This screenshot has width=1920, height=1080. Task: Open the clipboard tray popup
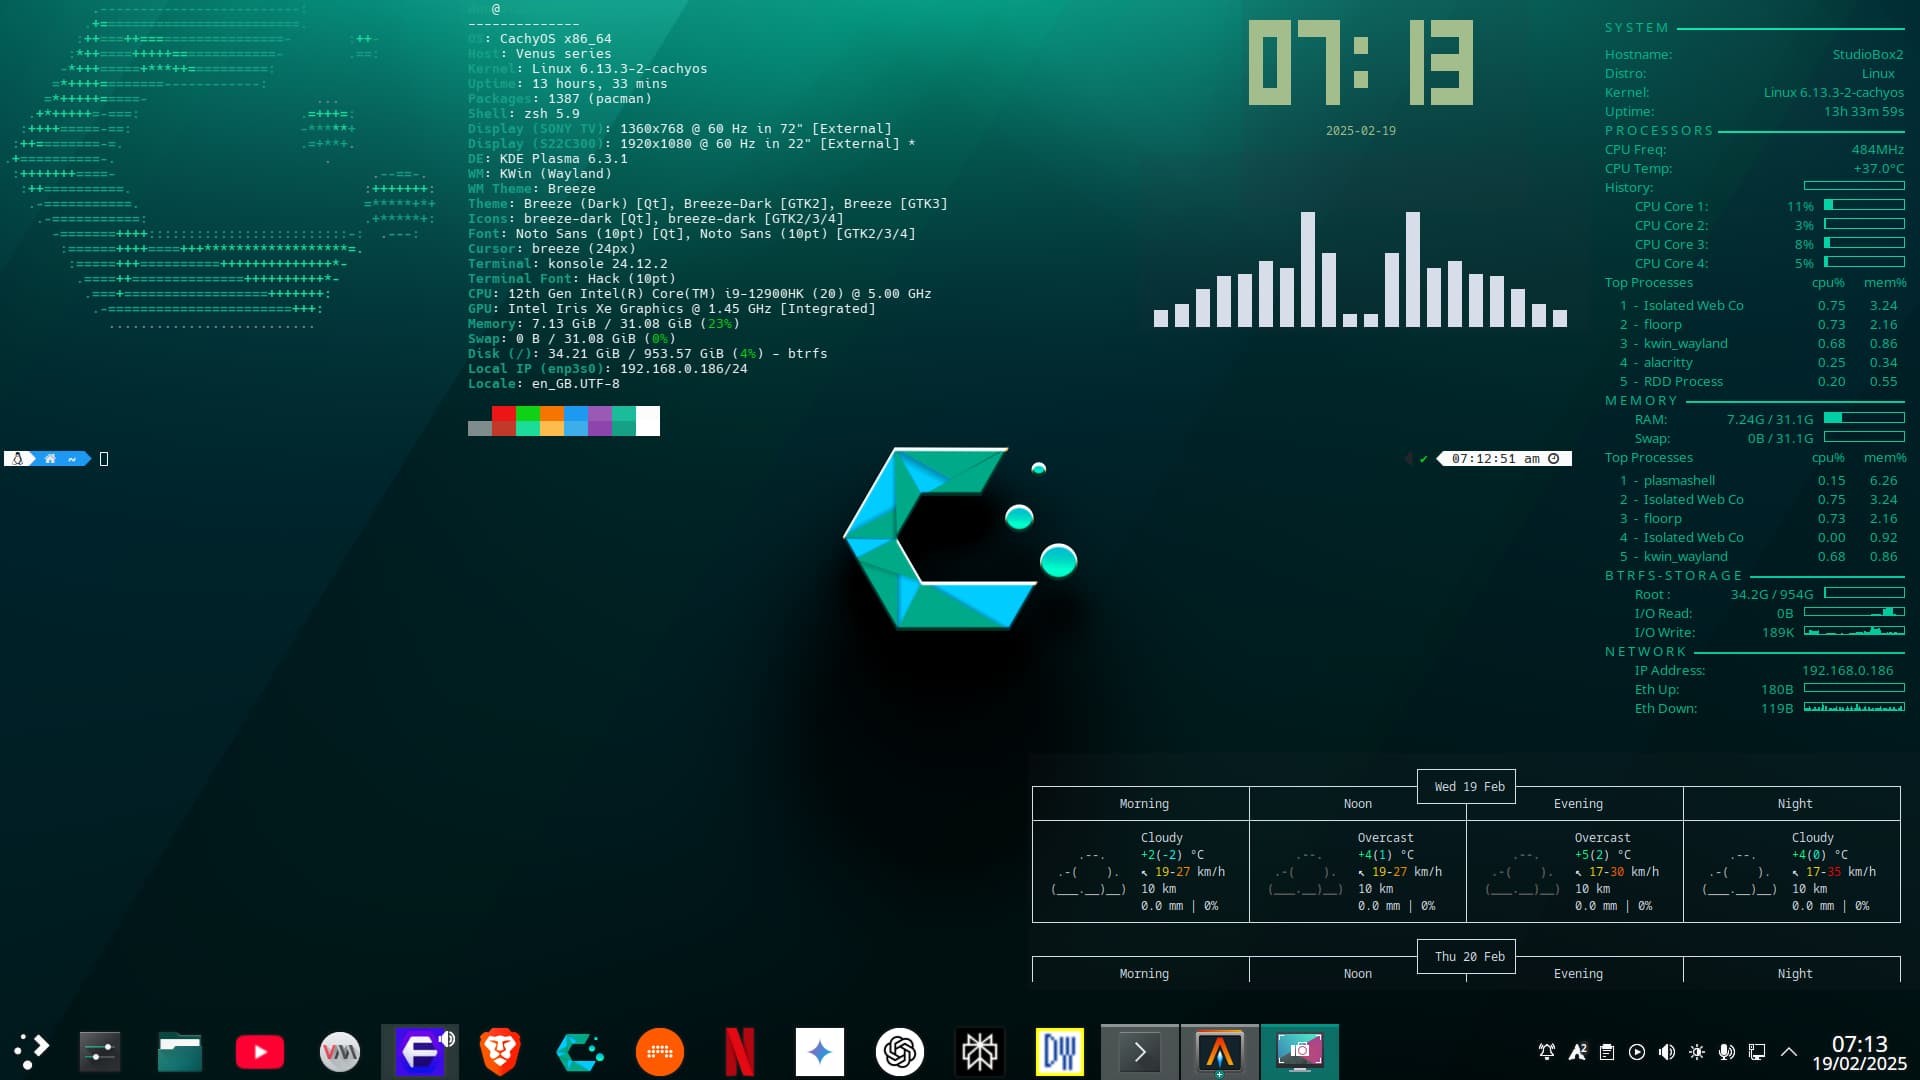pyautogui.click(x=1607, y=1052)
